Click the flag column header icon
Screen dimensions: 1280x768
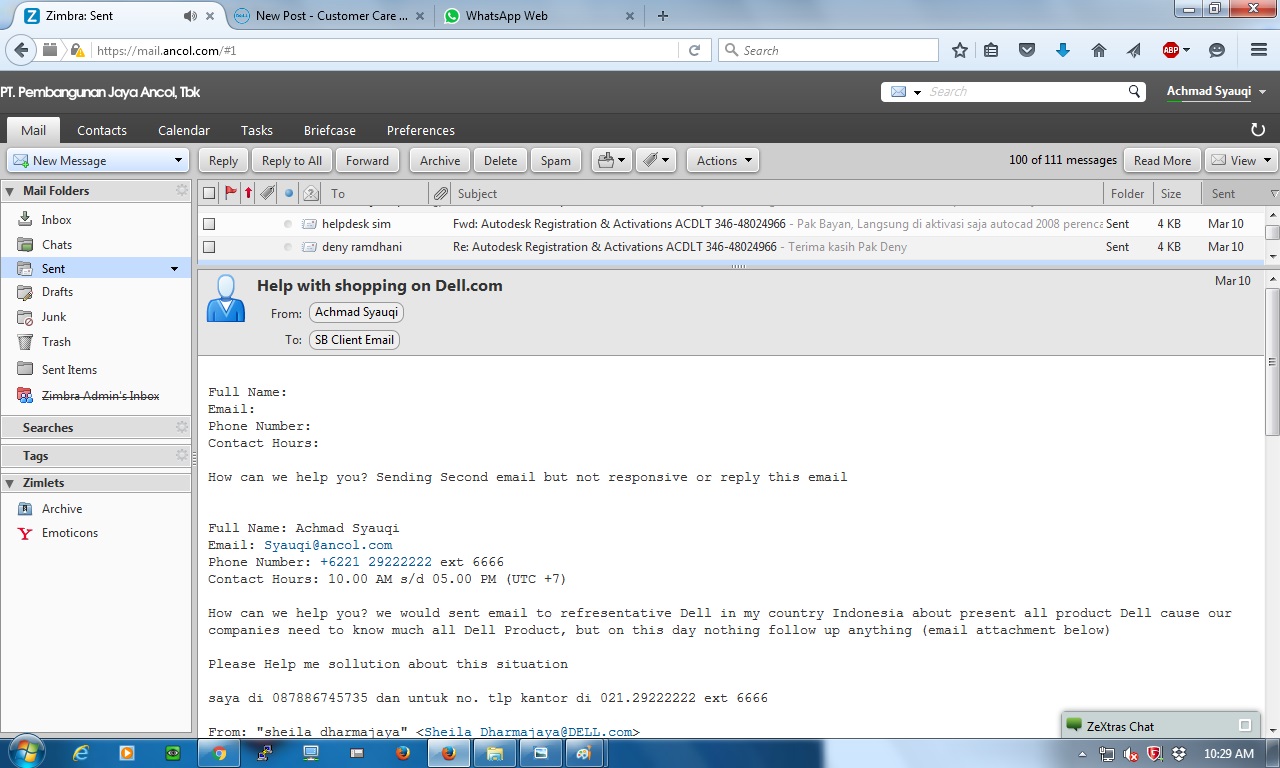point(229,193)
